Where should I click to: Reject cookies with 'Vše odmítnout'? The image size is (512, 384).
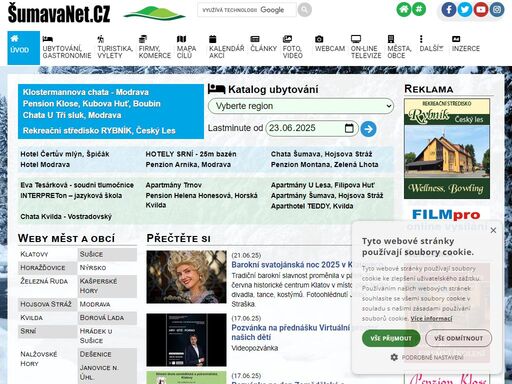click(458, 338)
